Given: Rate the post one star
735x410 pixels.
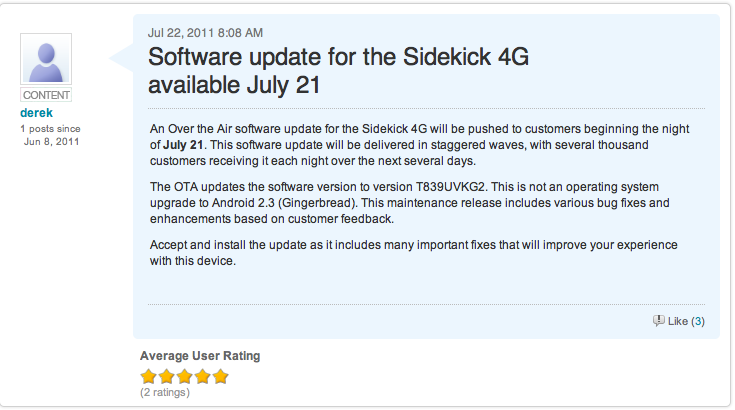Looking at the screenshot, I should click(149, 377).
